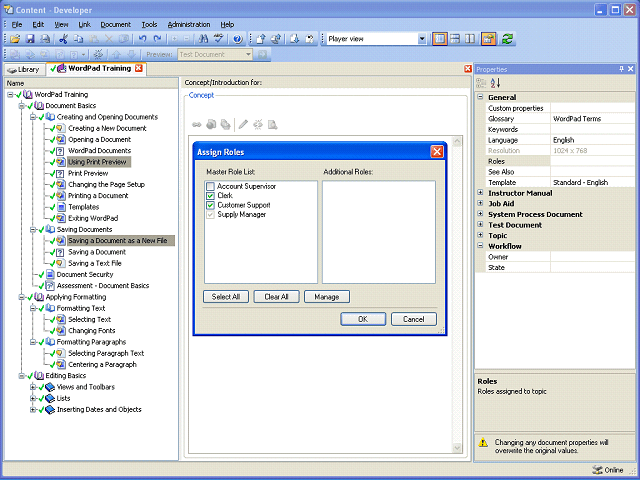Select Printing a Document in tree
640x480 pixels.
(98, 195)
